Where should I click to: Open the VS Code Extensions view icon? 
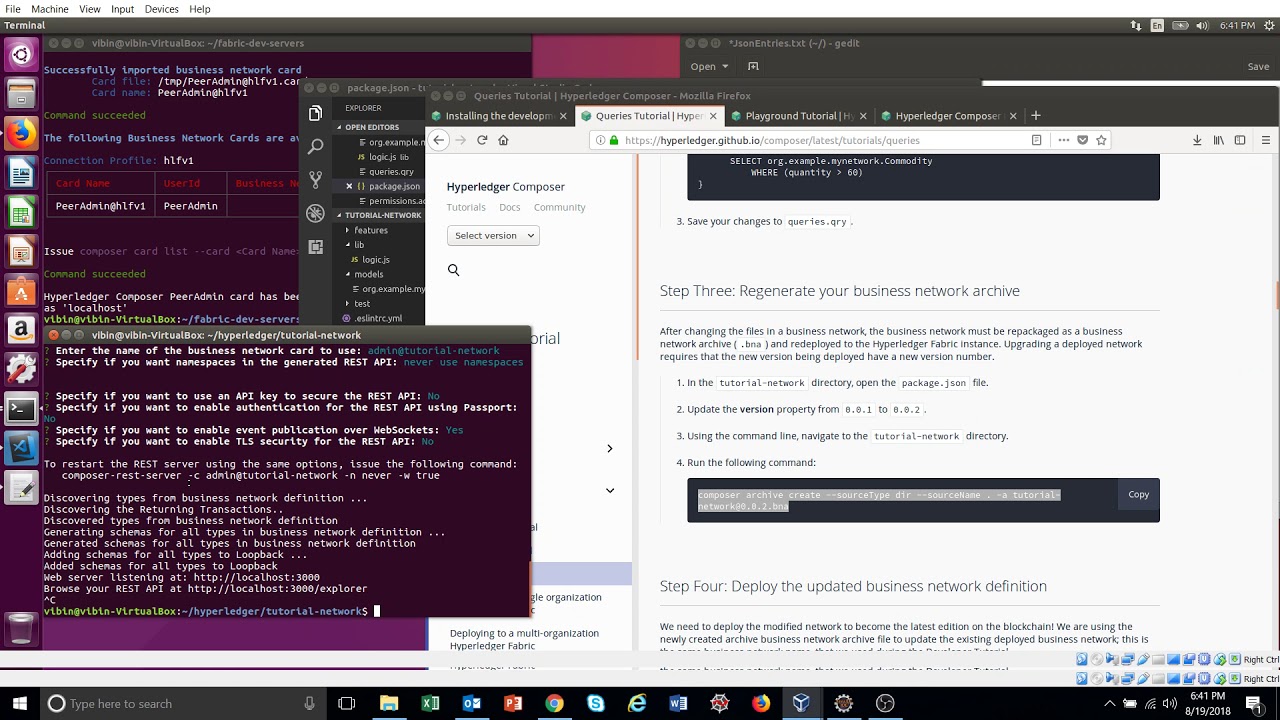pos(316,246)
